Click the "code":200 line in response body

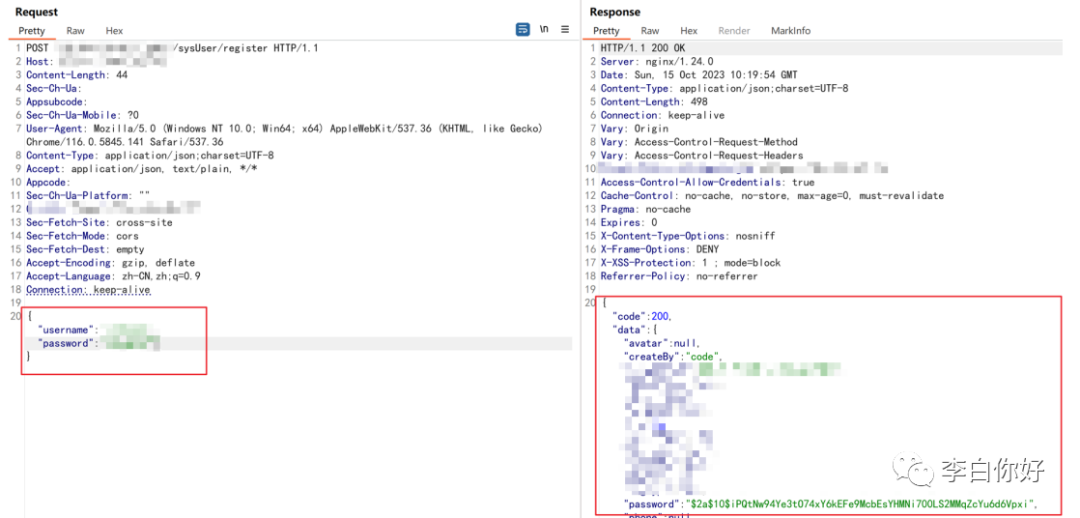pyautogui.click(x=642, y=317)
